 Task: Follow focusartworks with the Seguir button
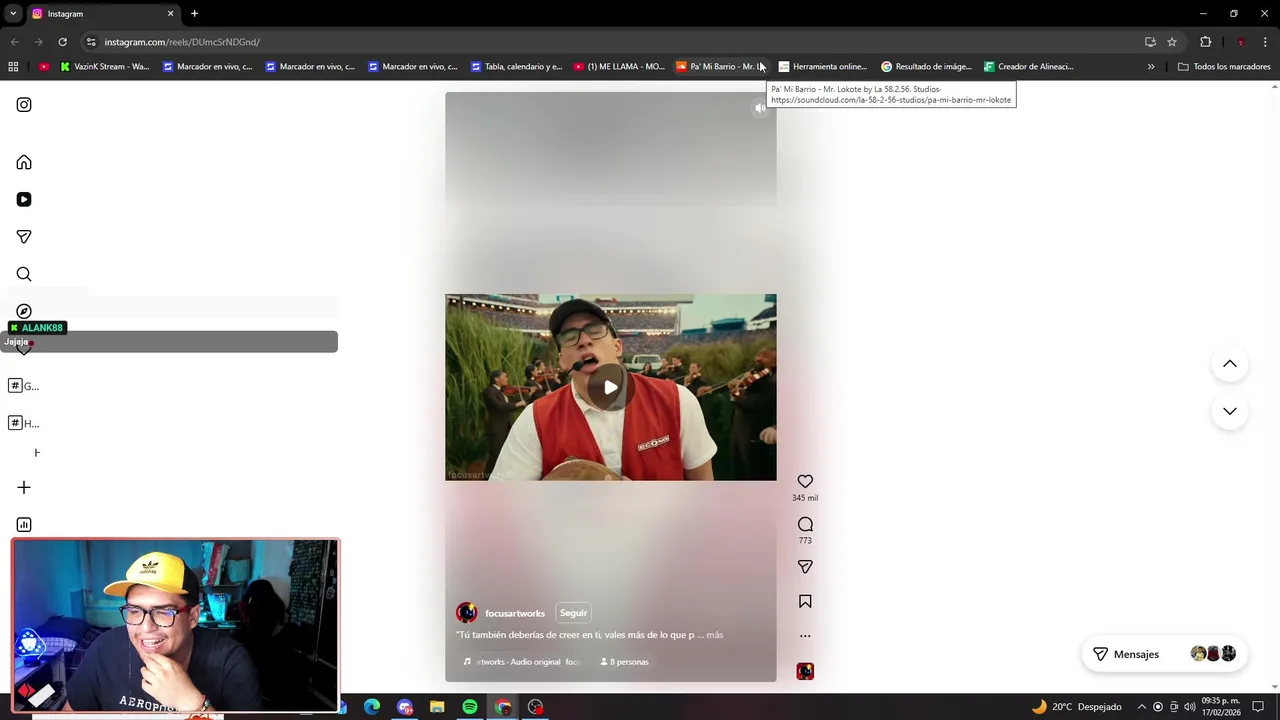(573, 613)
